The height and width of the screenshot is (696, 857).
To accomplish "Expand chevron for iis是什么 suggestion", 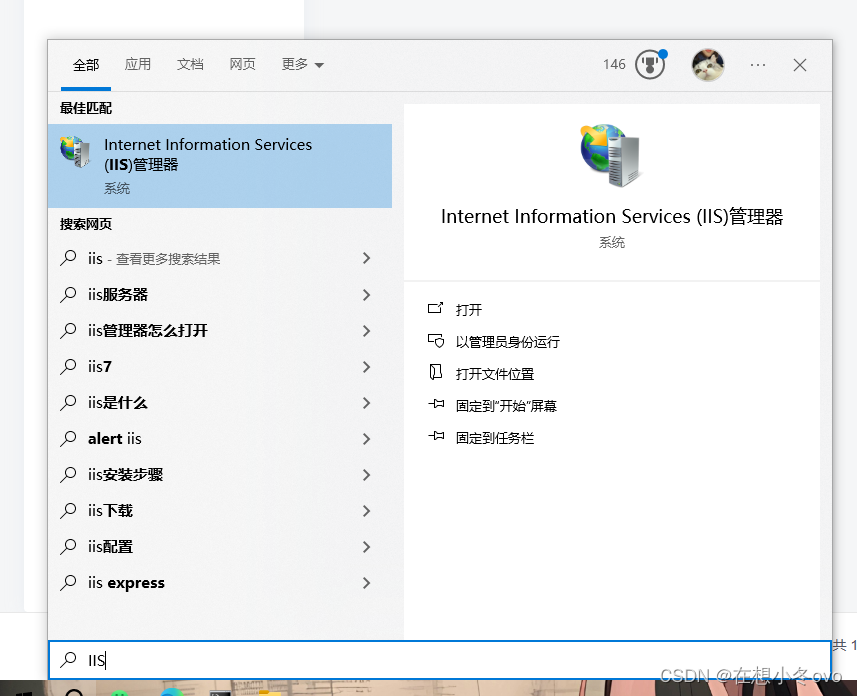I will click(366, 403).
